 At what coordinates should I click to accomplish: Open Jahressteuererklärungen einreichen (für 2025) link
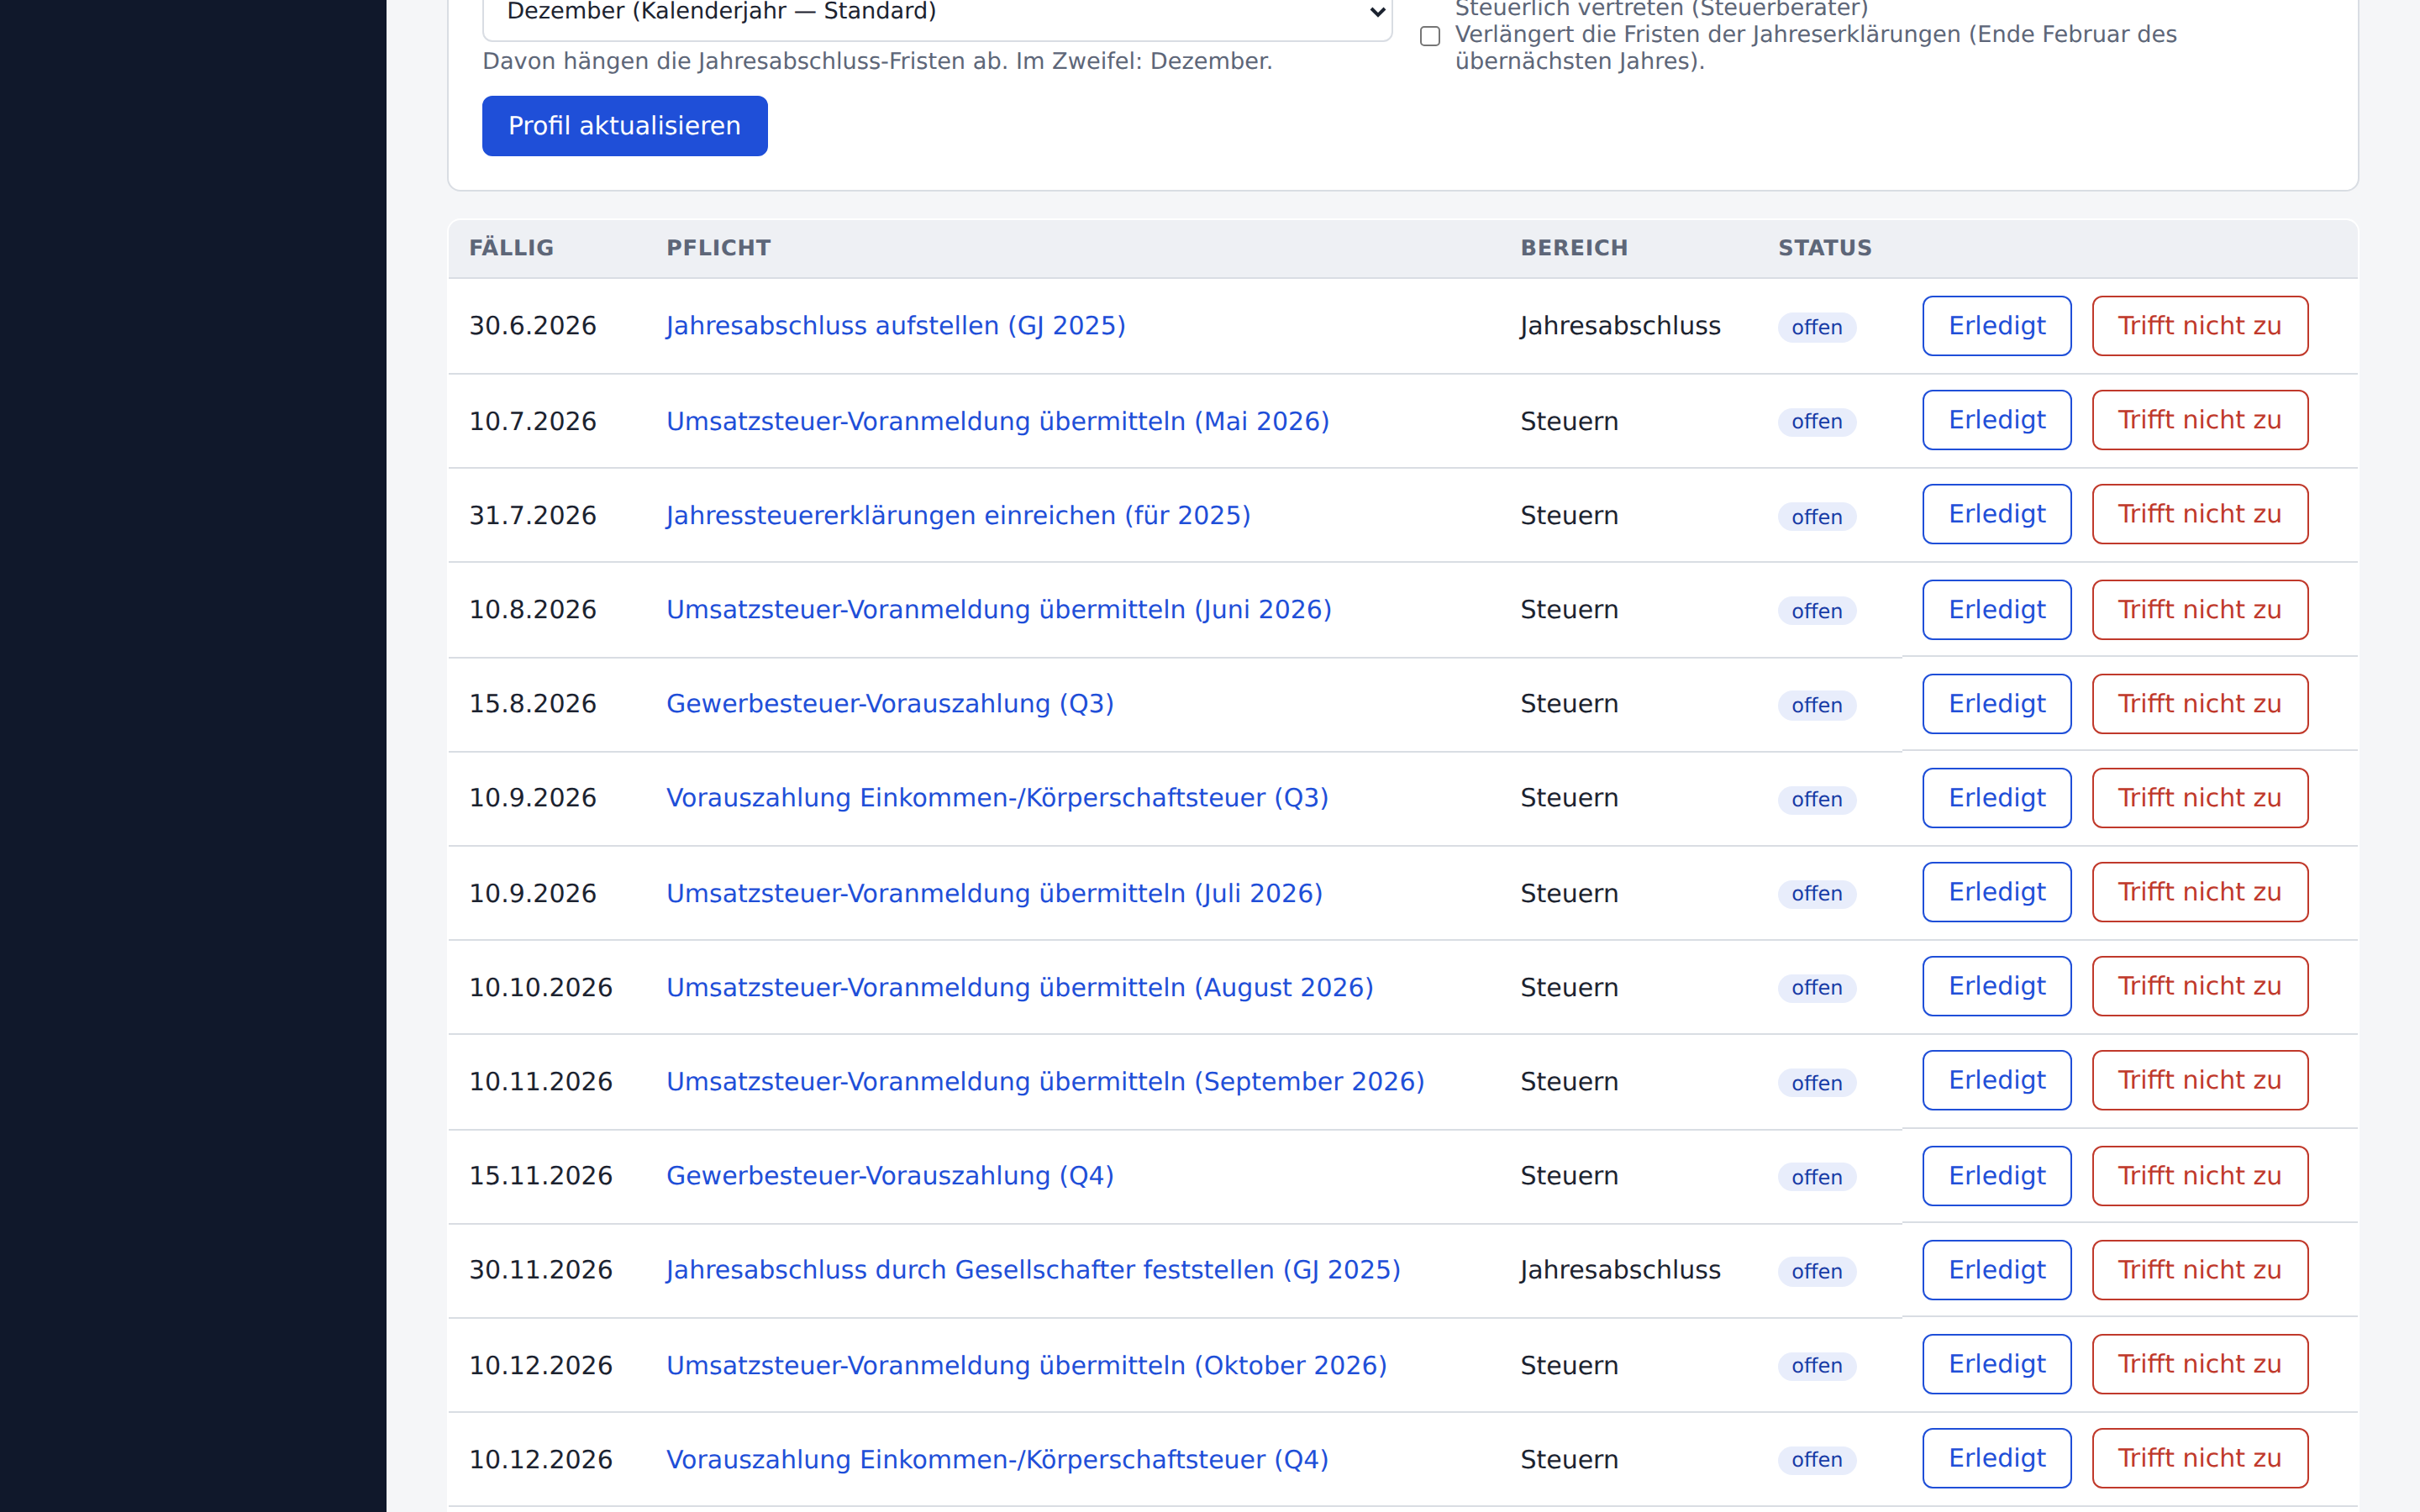click(958, 515)
